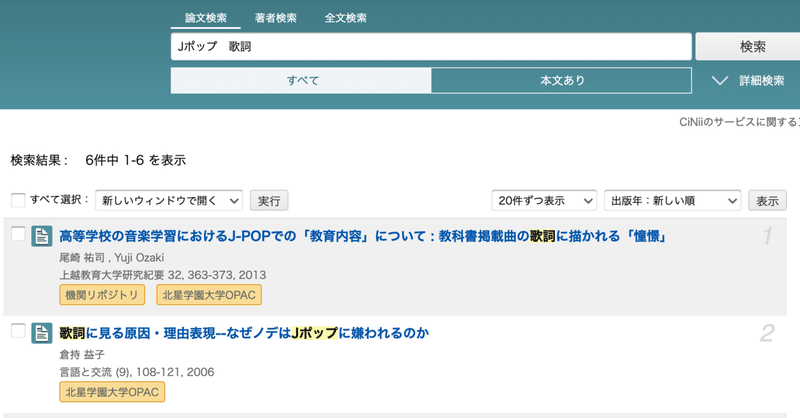The height and width of the screenshot is (418, 800).
Task: Click the author name 尾崎 祐司, Yuji Ozaki
Action: (112, 258)
